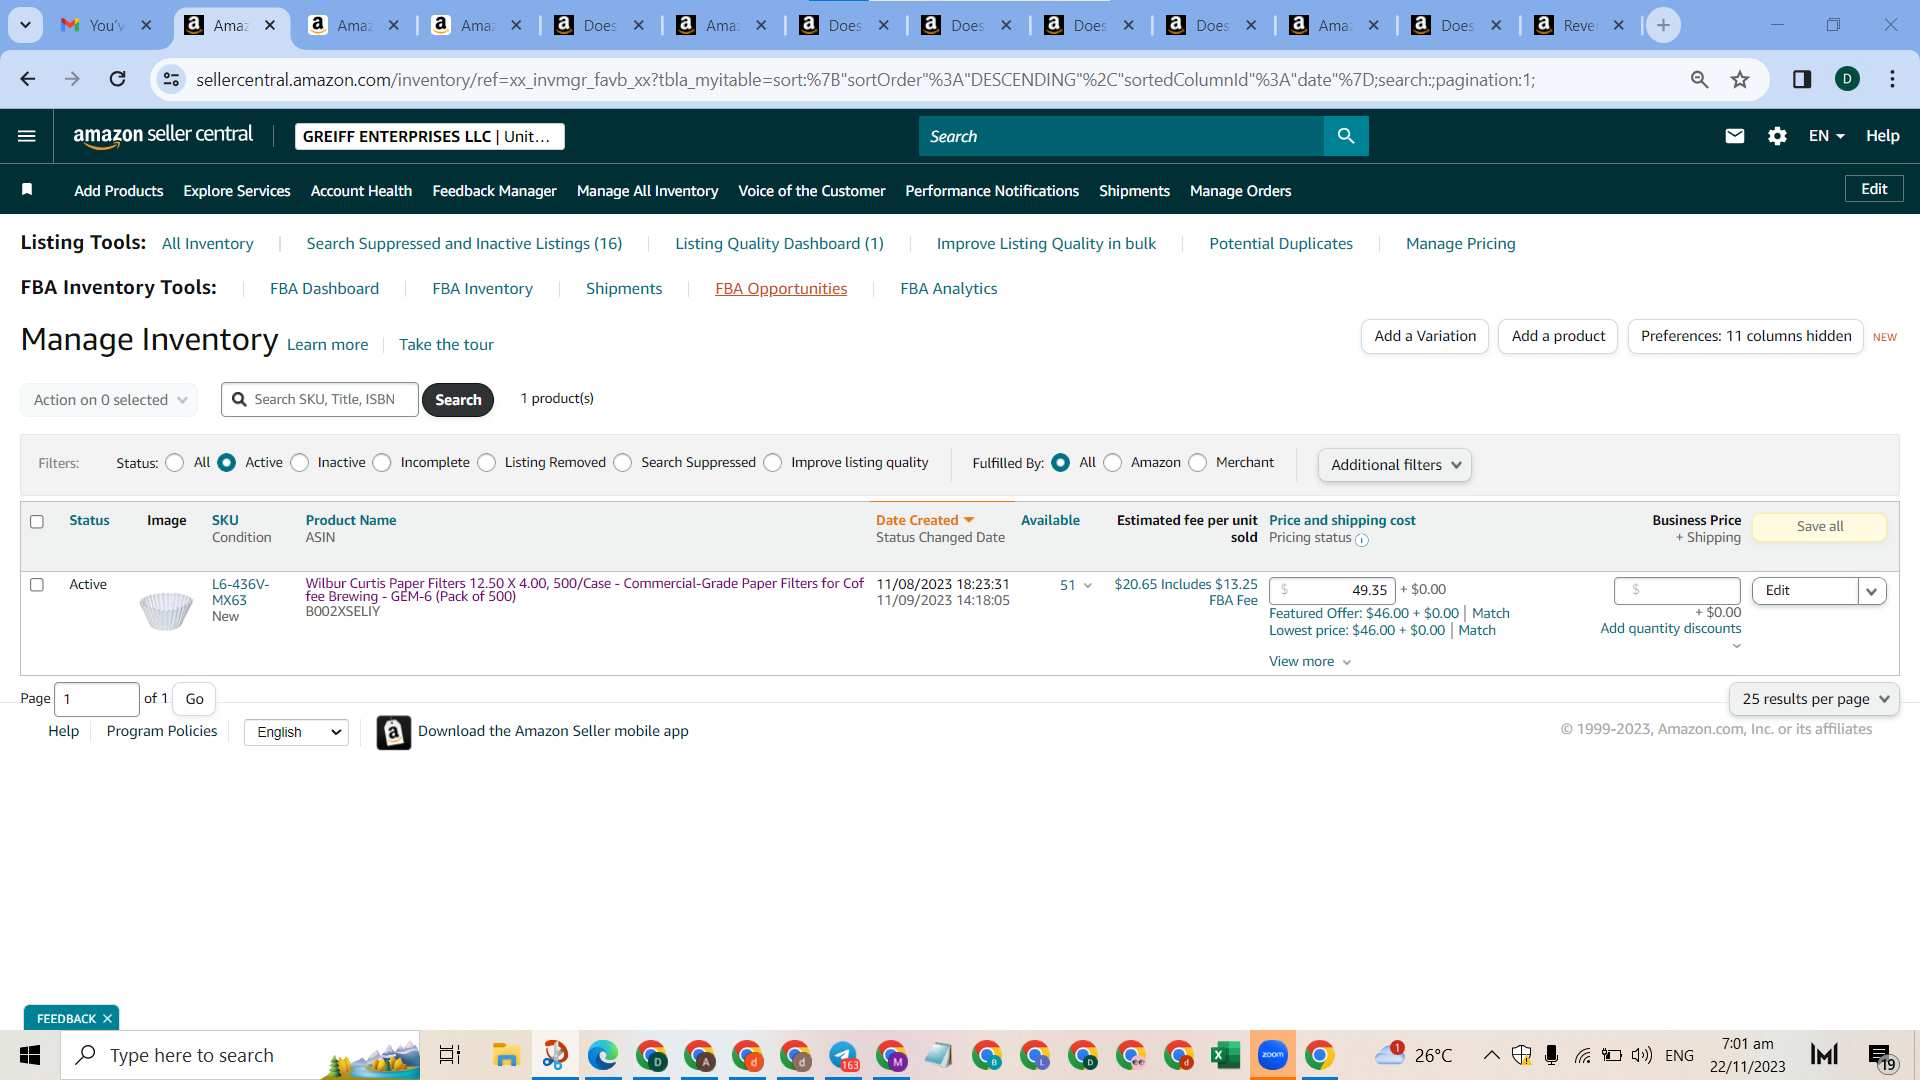Viewport: 1920px width, 1080px height.
Task: Expand View more pricing details
Action: (1310, 662)
